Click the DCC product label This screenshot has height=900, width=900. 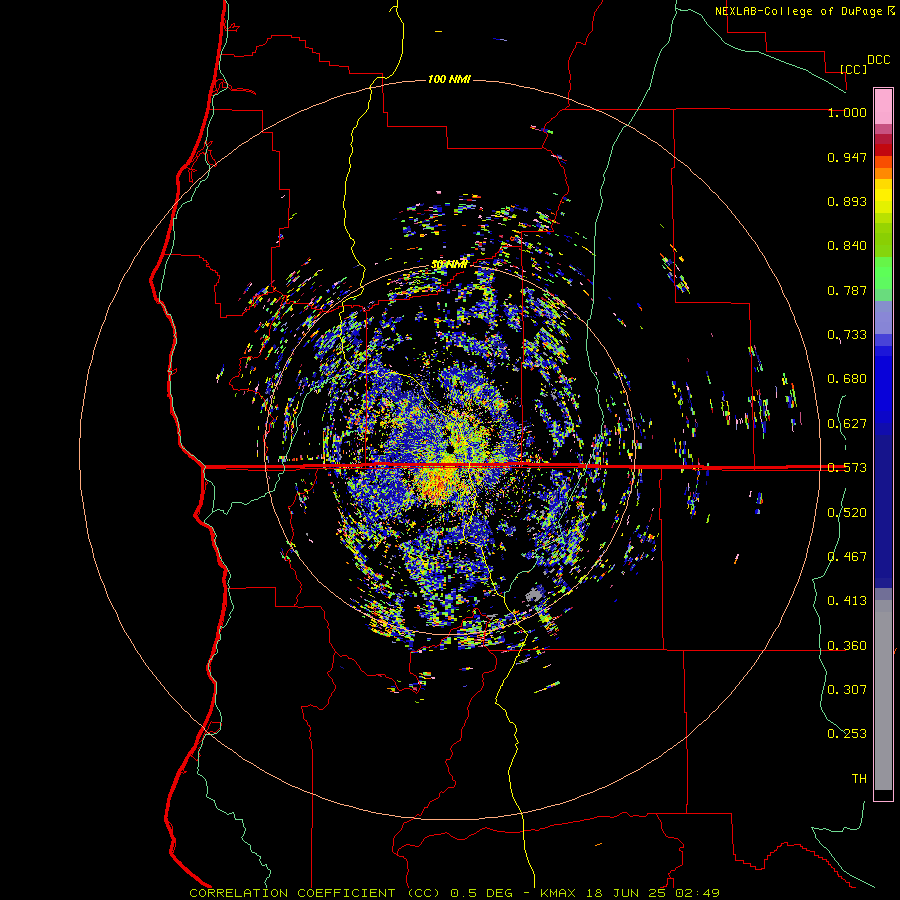878,60
